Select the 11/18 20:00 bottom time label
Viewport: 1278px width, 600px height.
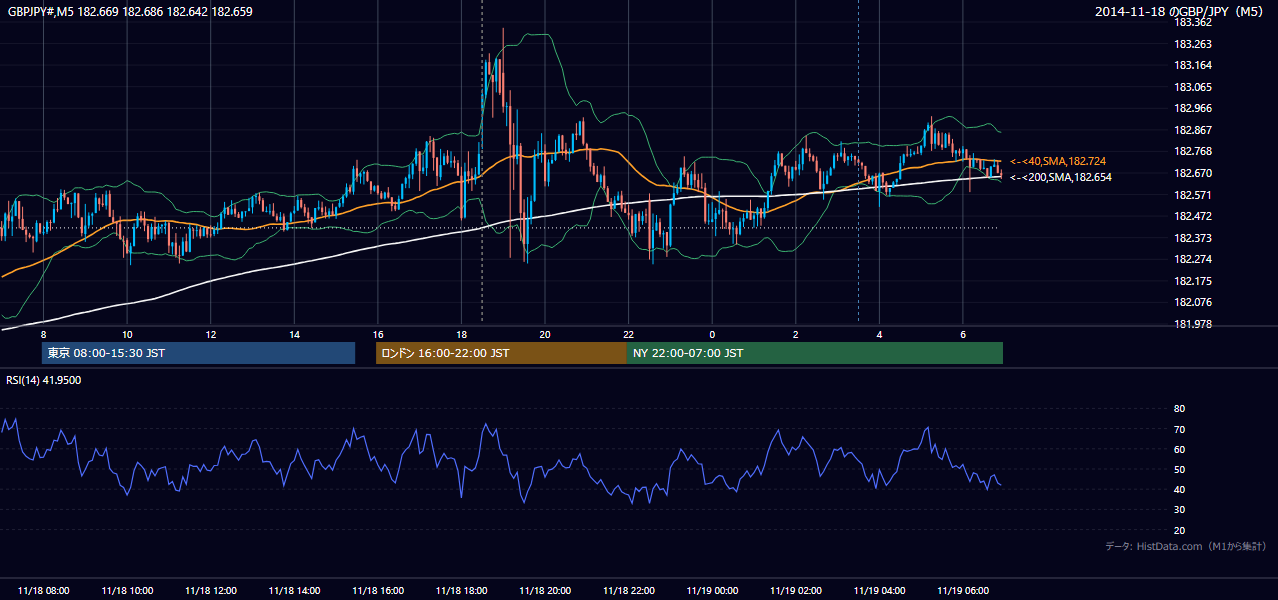[545, 591]
